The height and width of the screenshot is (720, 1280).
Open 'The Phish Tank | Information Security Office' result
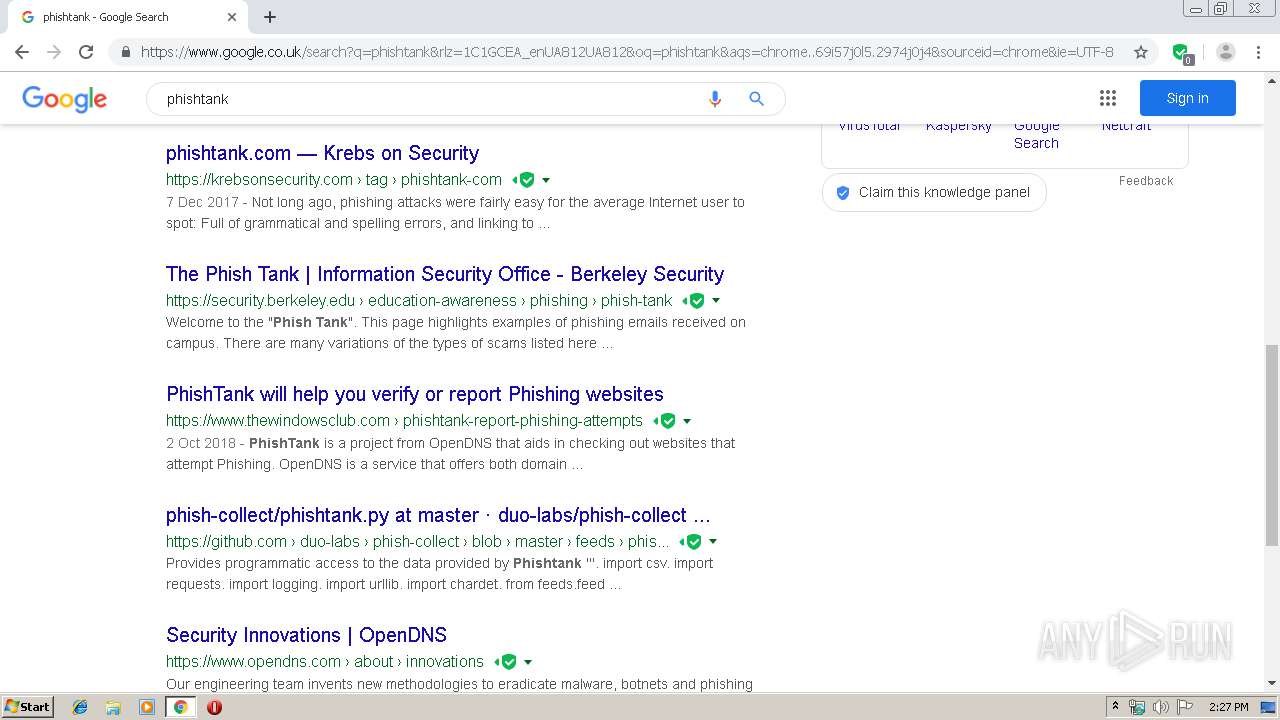coord(445,274)
